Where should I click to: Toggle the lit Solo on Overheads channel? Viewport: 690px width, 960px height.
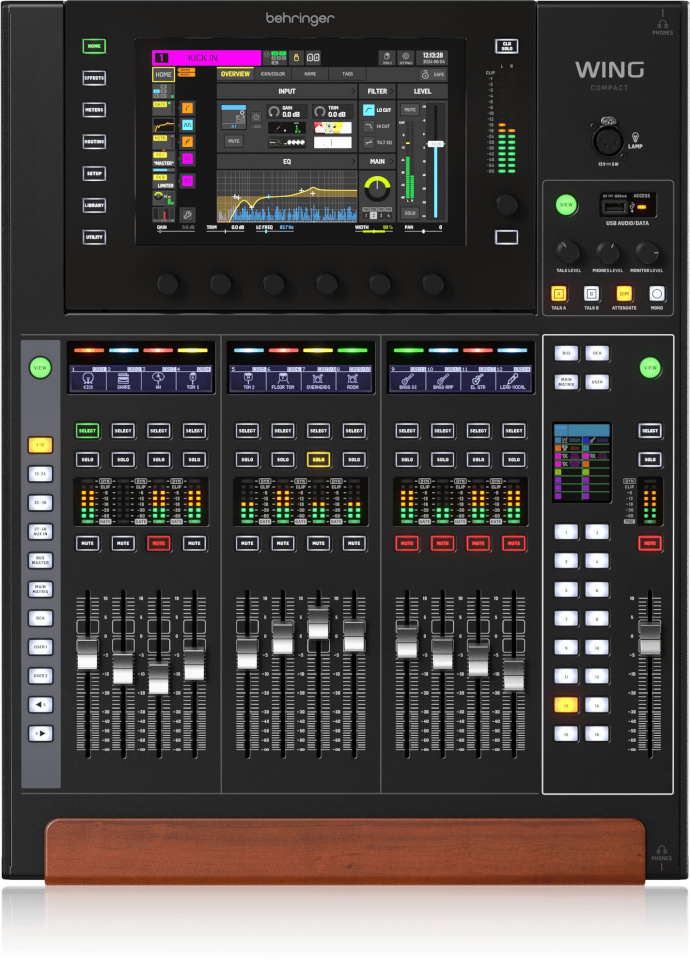pyautogui.click(x=318, y=459)
